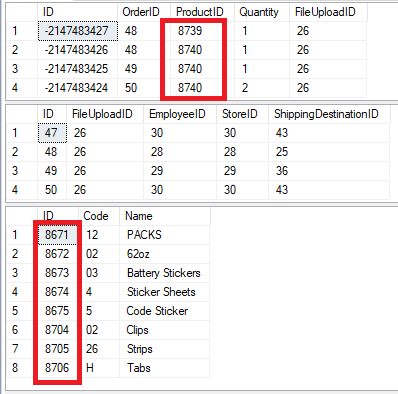The image size is (398, 394).
Task: Select Code 02 in the Clips row
Action: (99, 330)
